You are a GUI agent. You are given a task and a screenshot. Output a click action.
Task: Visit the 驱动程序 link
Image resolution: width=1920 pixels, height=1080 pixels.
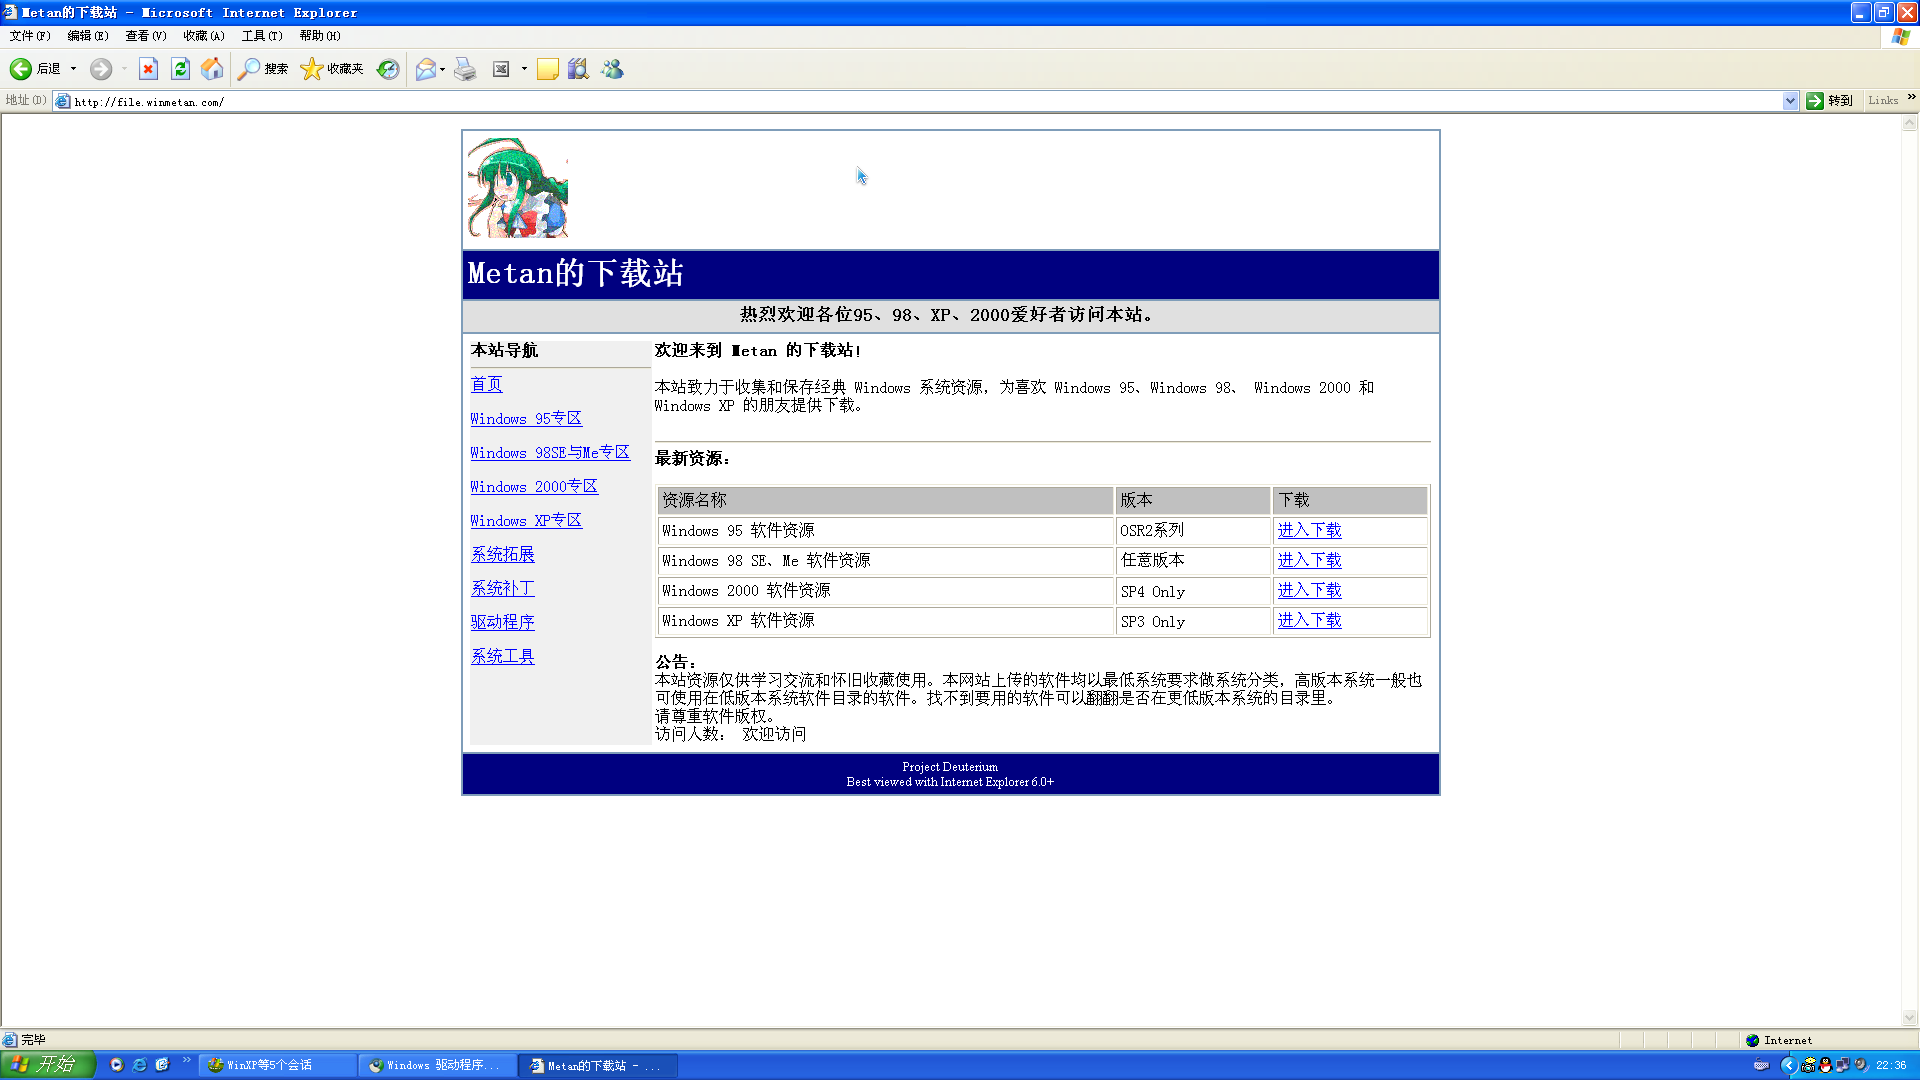coord(503,623)
